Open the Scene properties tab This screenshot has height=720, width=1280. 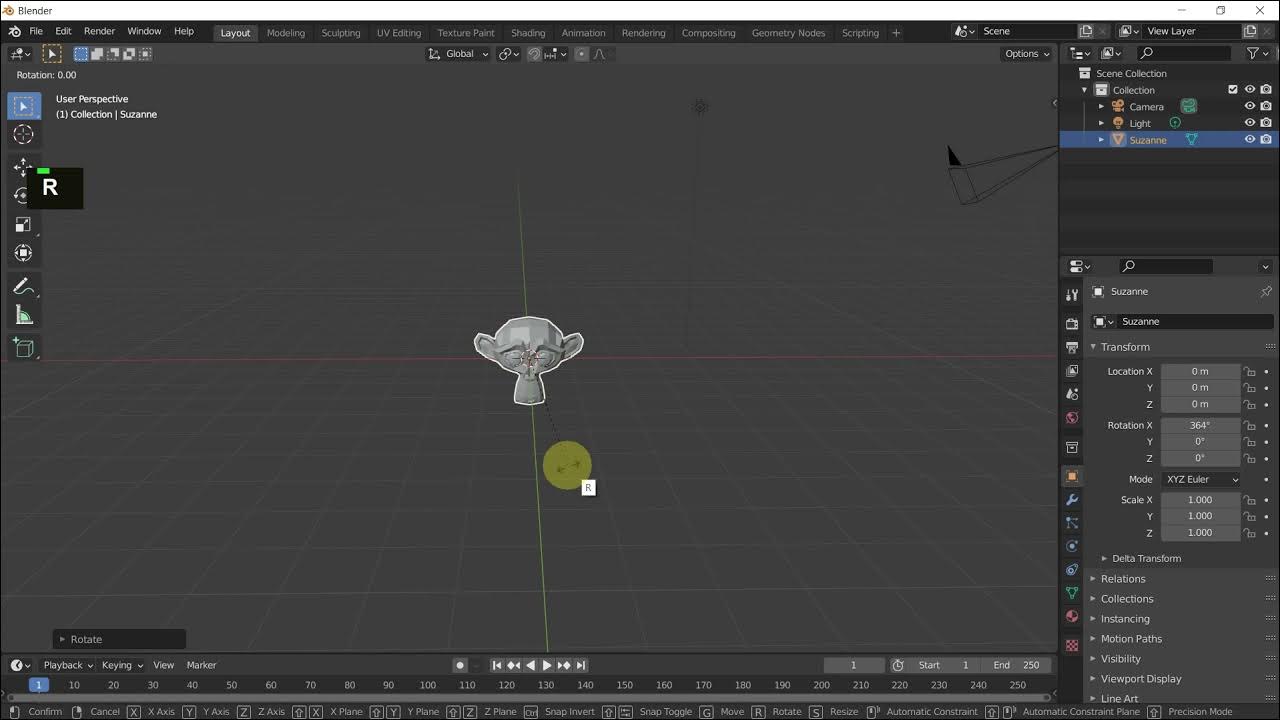pos(1072,394)
